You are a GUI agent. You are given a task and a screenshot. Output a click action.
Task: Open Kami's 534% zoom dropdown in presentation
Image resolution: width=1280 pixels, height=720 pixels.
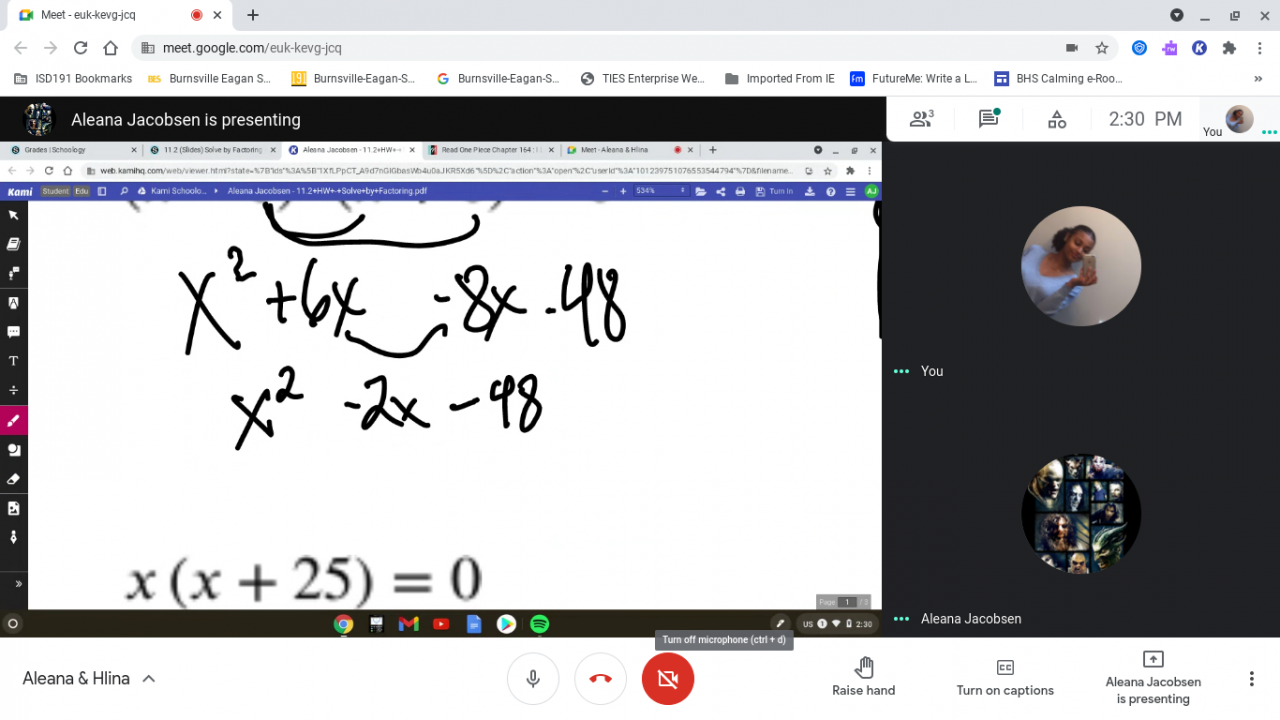click(661, 191)
